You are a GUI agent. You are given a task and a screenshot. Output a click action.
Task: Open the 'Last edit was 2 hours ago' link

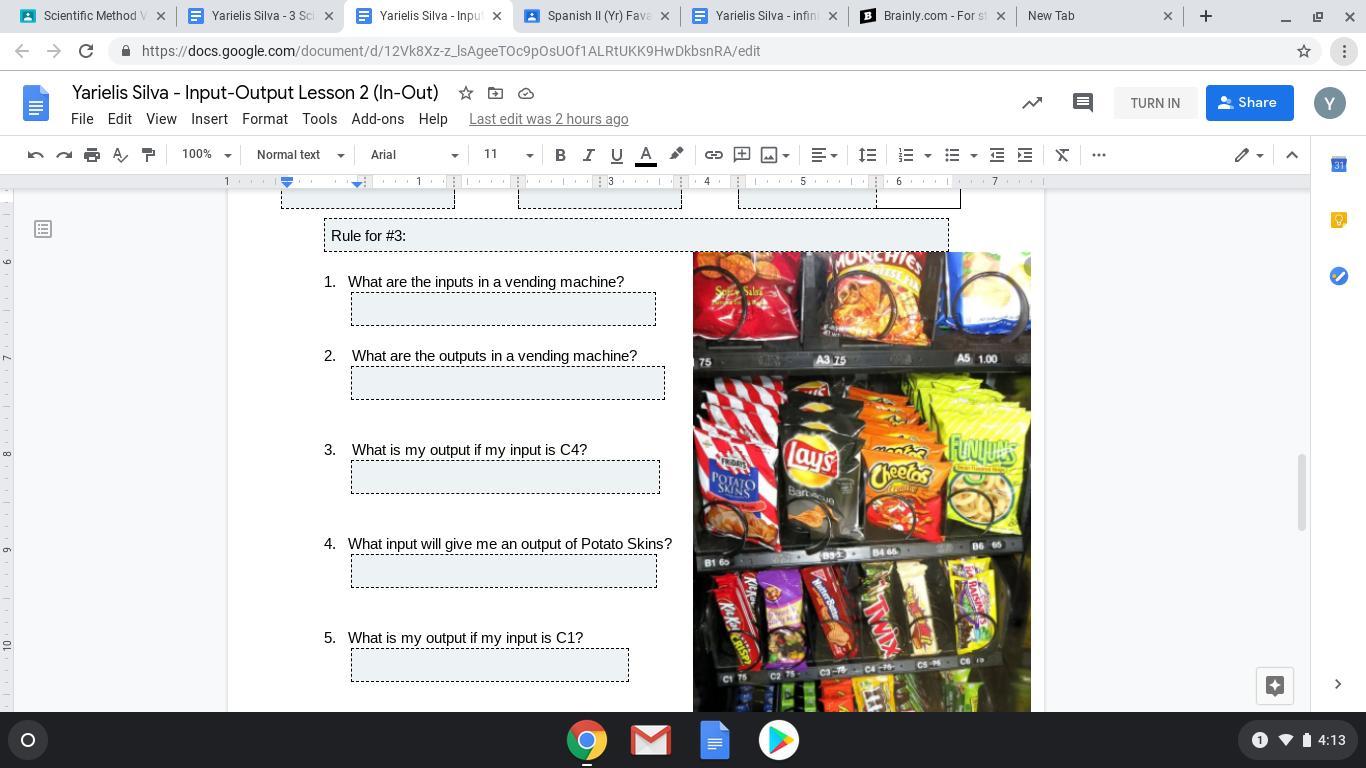click(549, 119)
